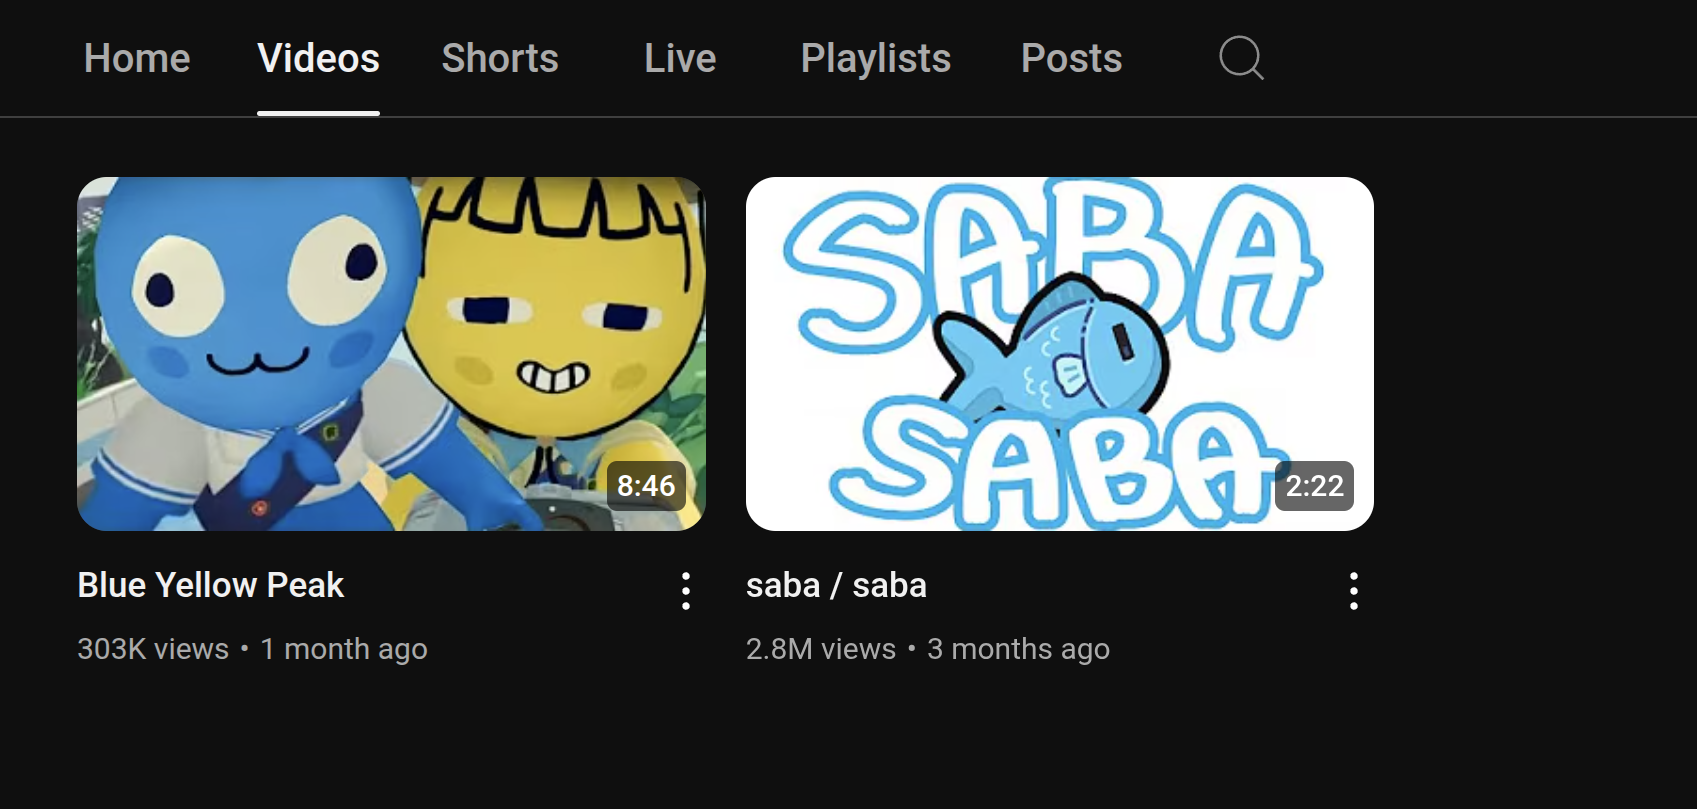The height and width of the screenshot is (809, 1697).
Task: Open the Blue Yellow Peak video title
Action: point(211,585)
